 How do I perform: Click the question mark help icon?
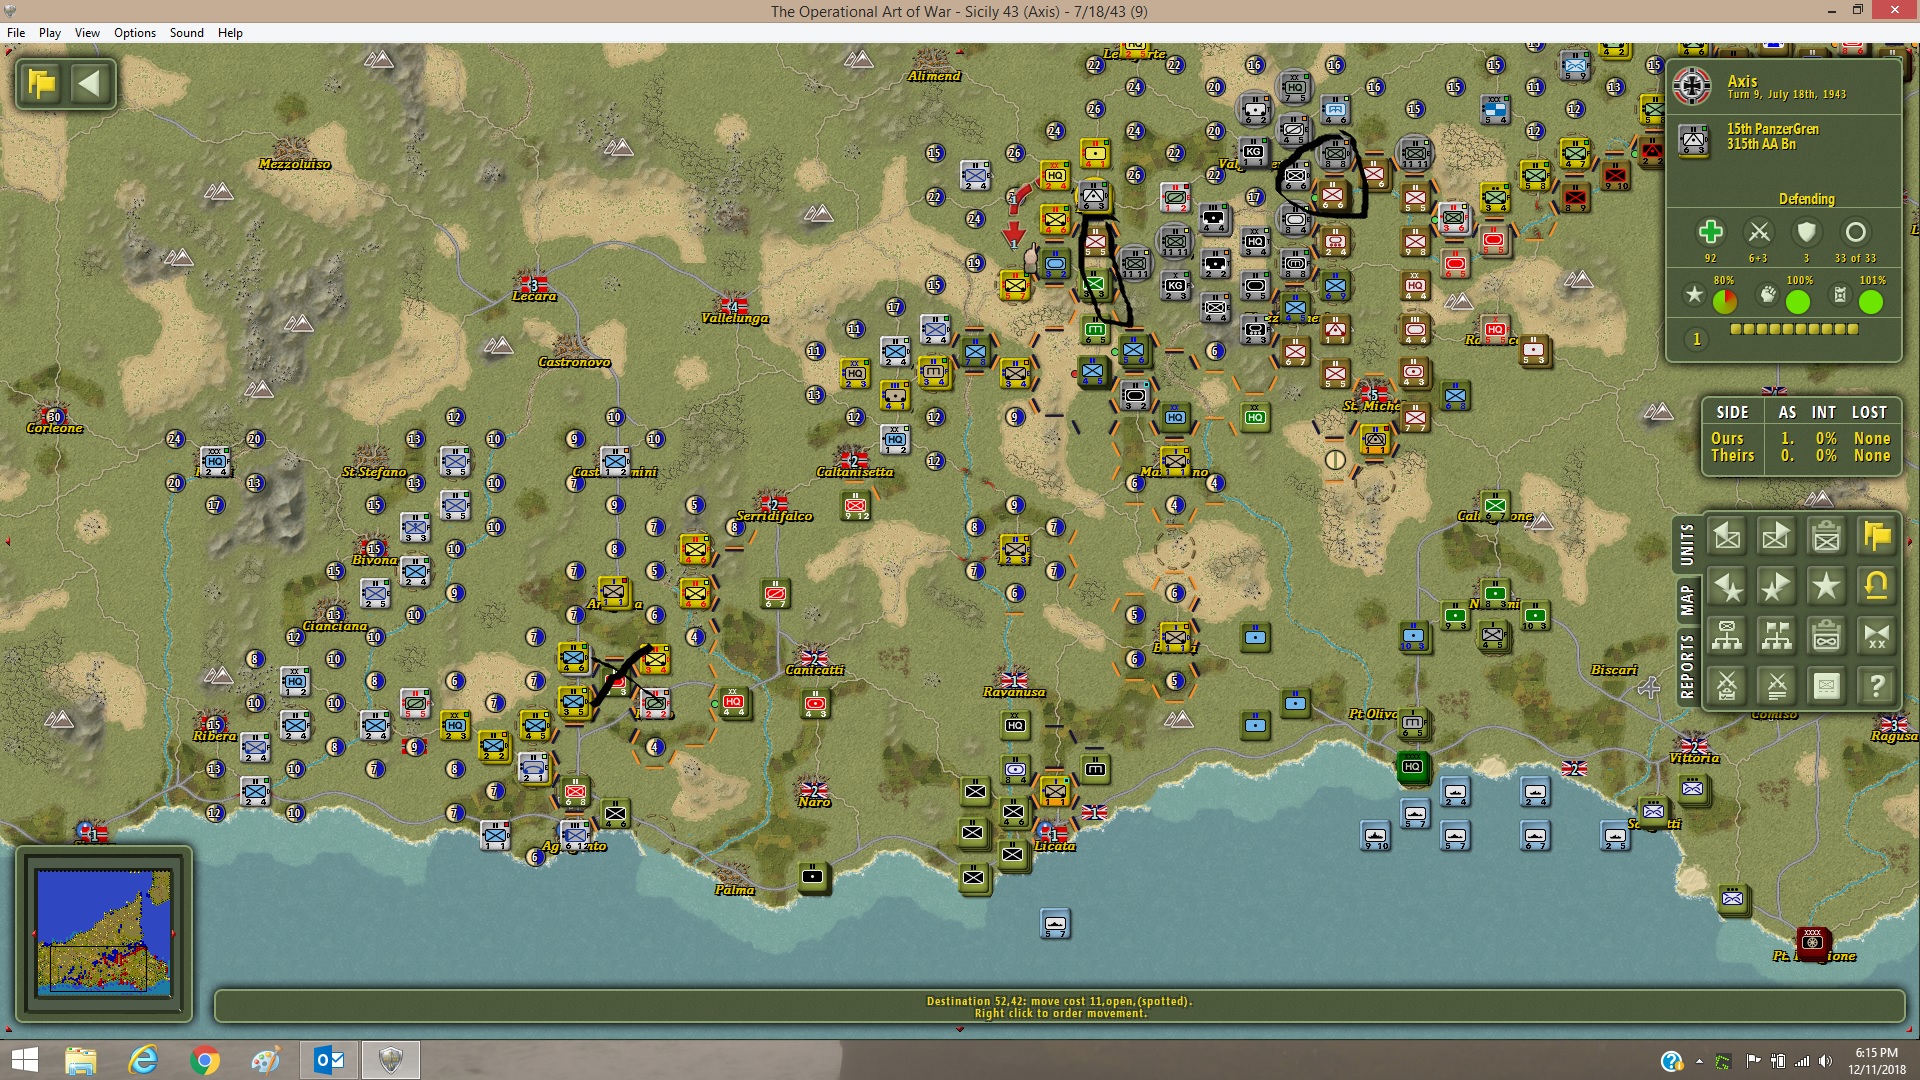coord(1876,686)
